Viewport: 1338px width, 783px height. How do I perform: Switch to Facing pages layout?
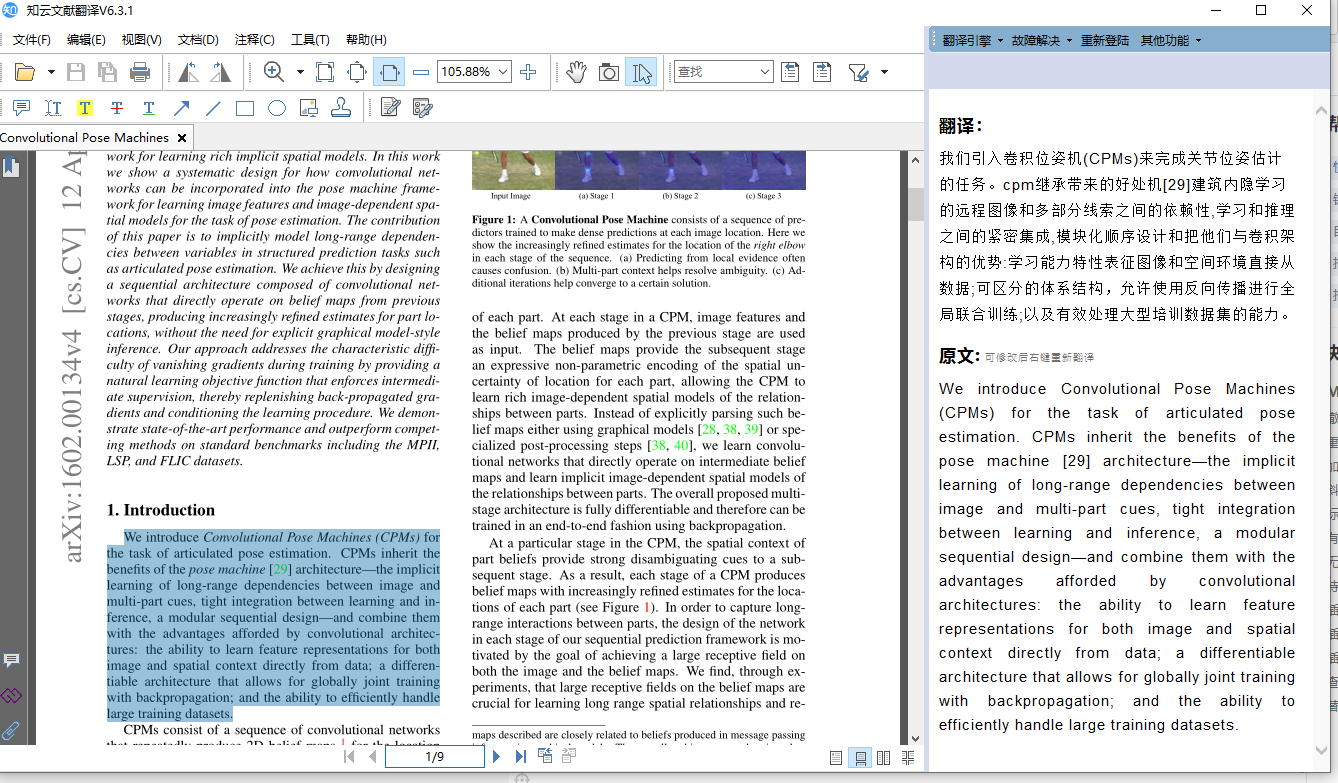(884, 758)
